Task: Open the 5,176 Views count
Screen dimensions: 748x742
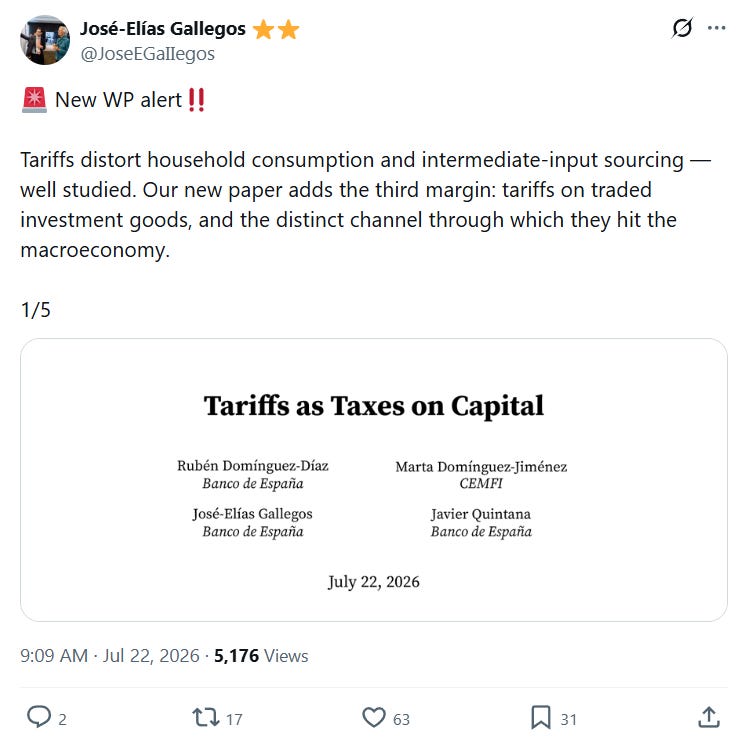Action: [x=261, y=656]
